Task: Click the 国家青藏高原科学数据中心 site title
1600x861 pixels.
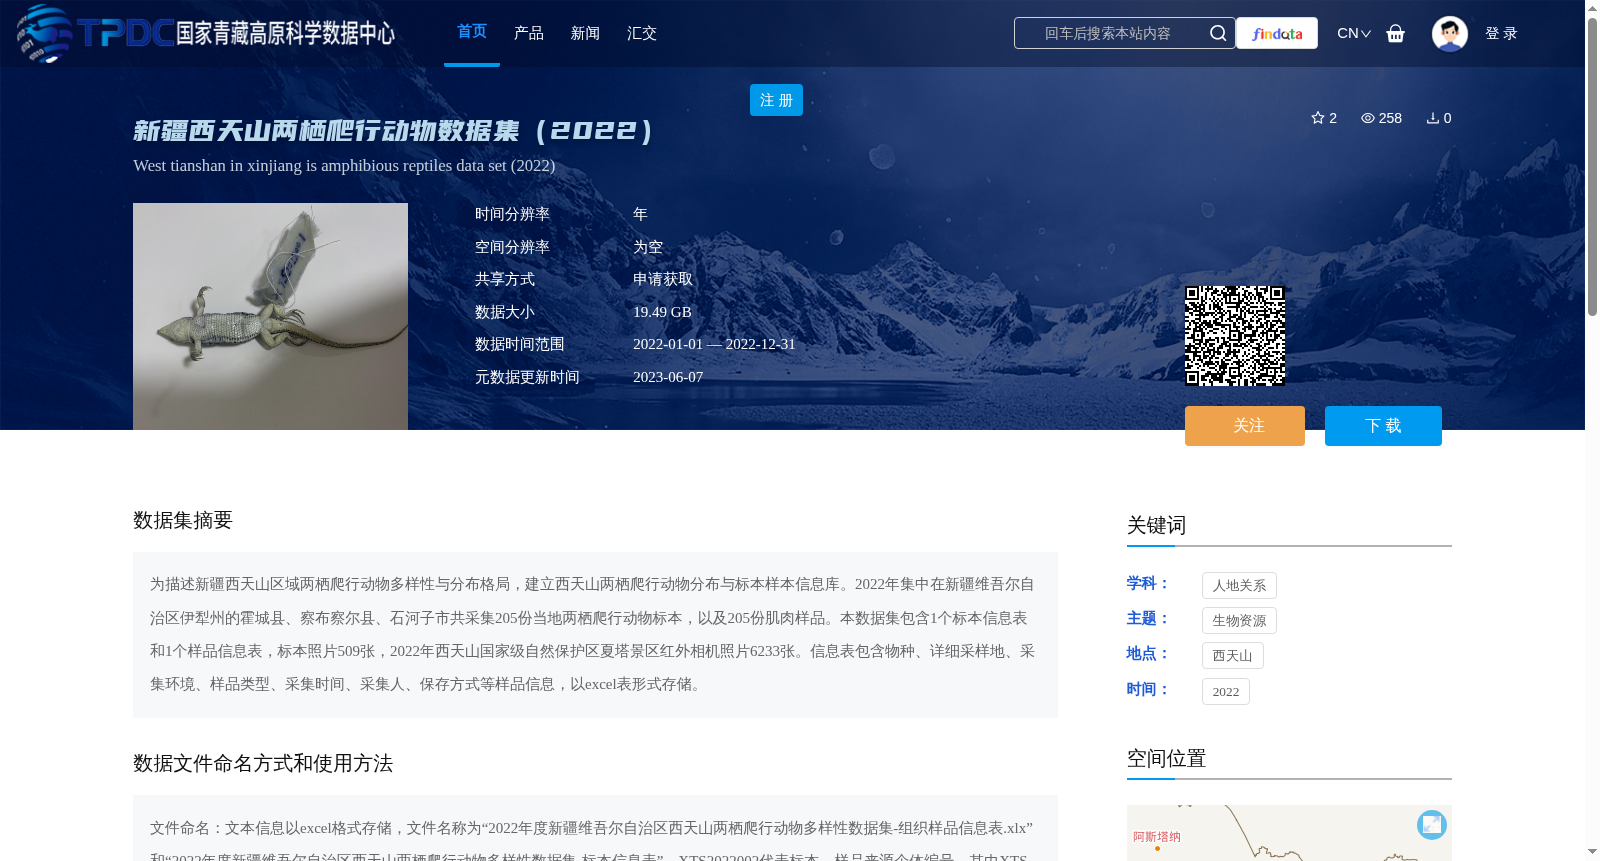Action: click(x=285, y=33)
